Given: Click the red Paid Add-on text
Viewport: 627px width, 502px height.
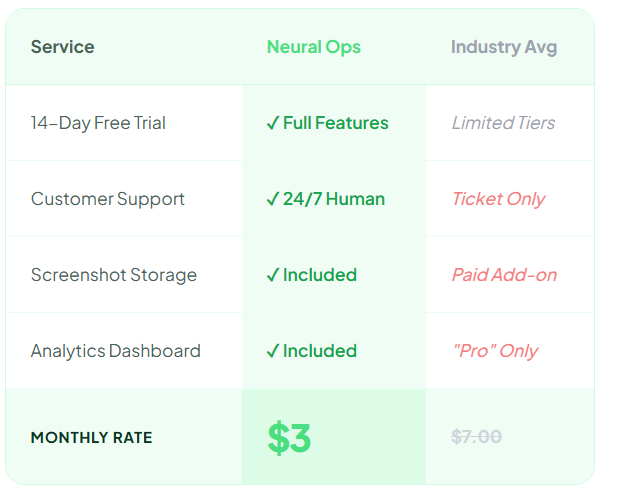Looking at the screenshot, I should [504, 275].
